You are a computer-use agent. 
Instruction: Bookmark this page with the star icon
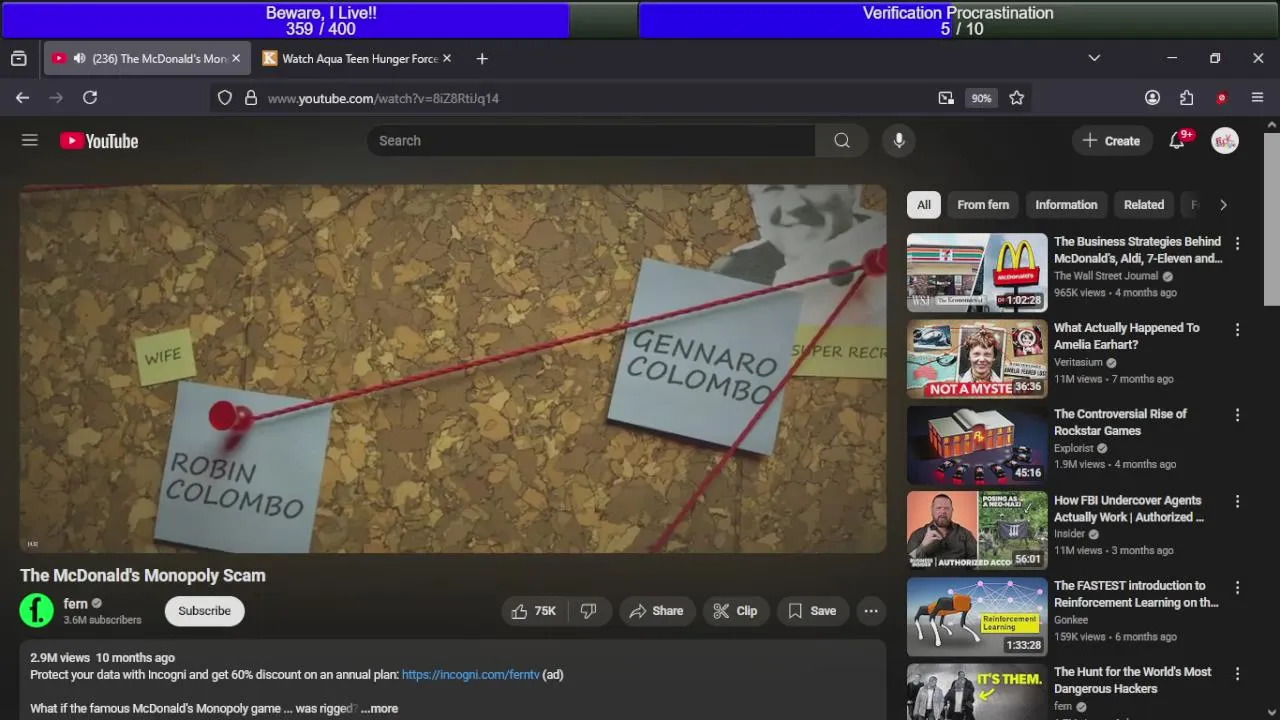(x=1017, y=98)
